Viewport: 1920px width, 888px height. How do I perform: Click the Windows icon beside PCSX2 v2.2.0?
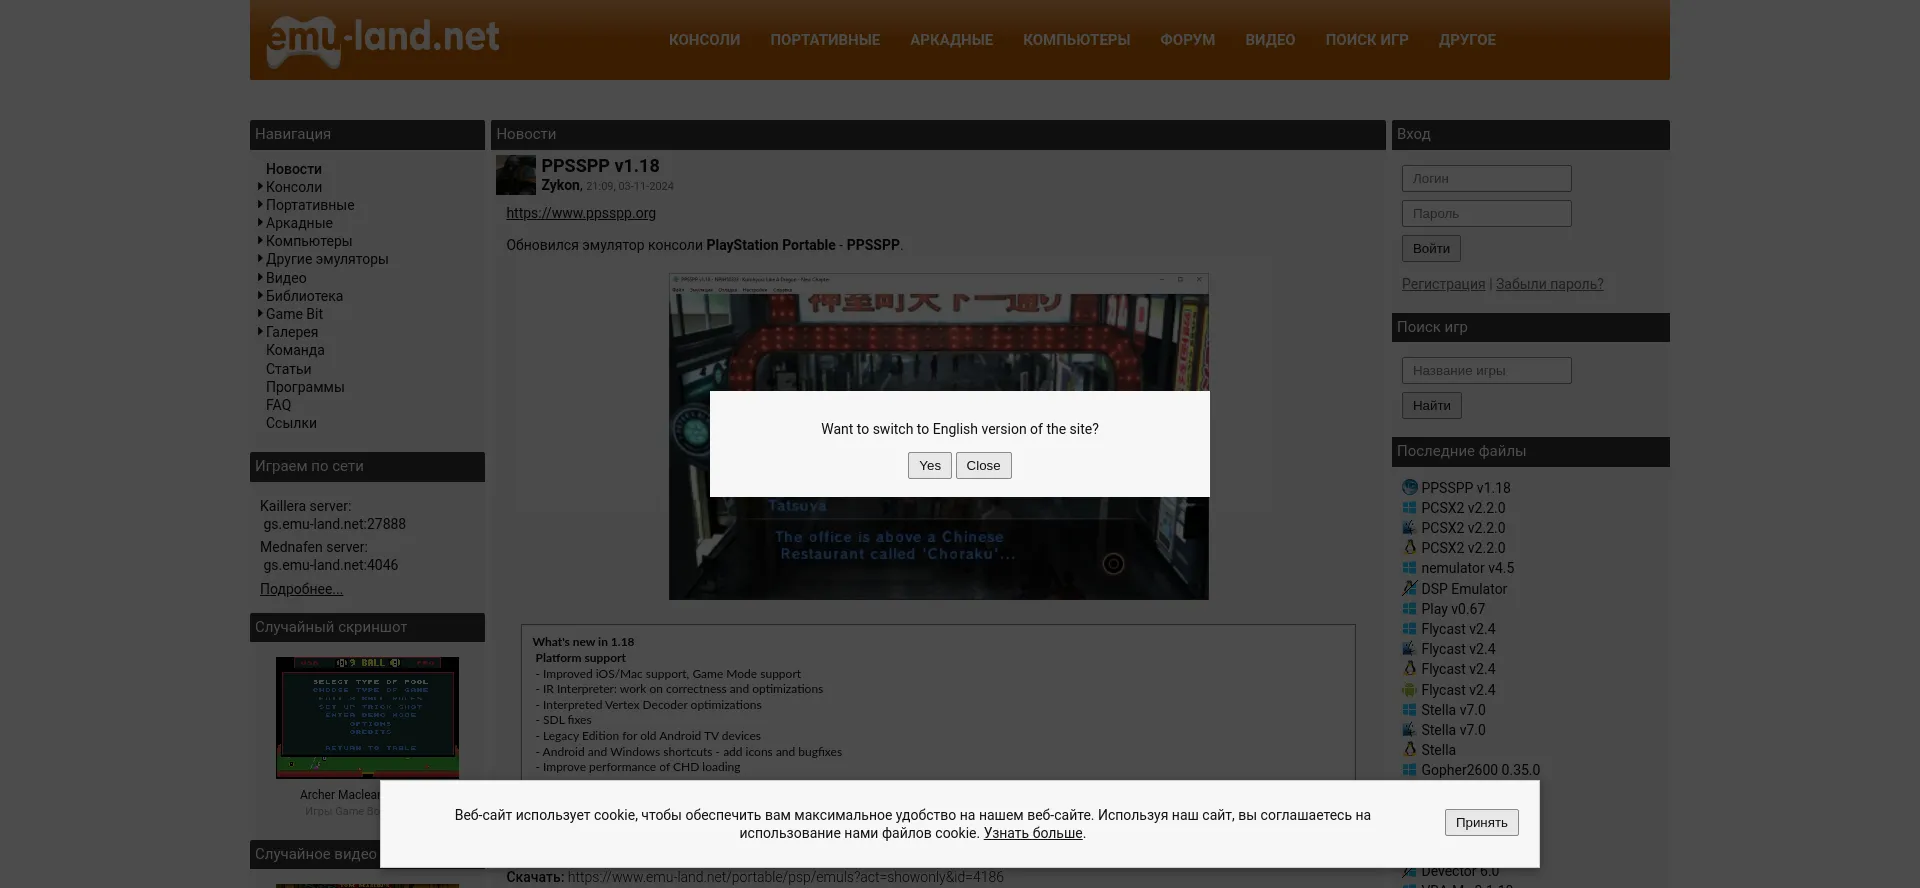[x=1409, y=508]
